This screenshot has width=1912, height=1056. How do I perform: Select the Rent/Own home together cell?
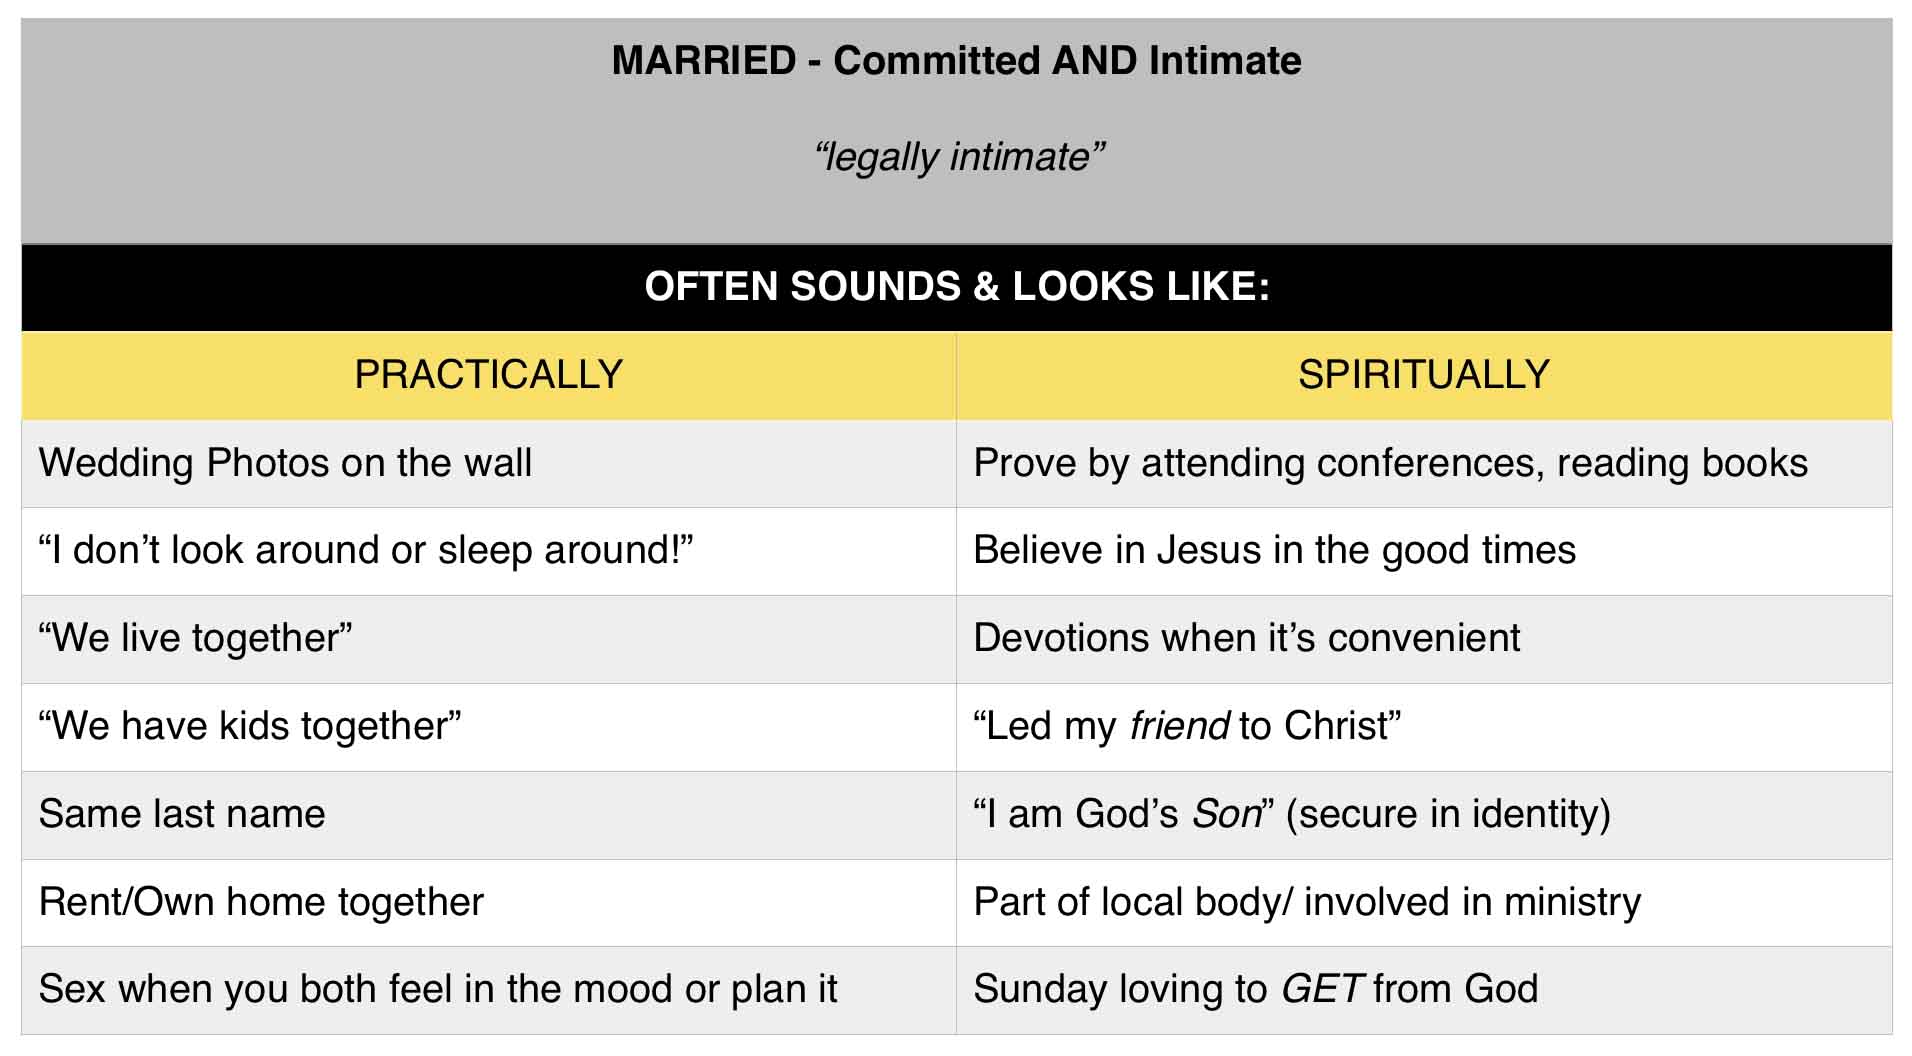coord(489,903)
